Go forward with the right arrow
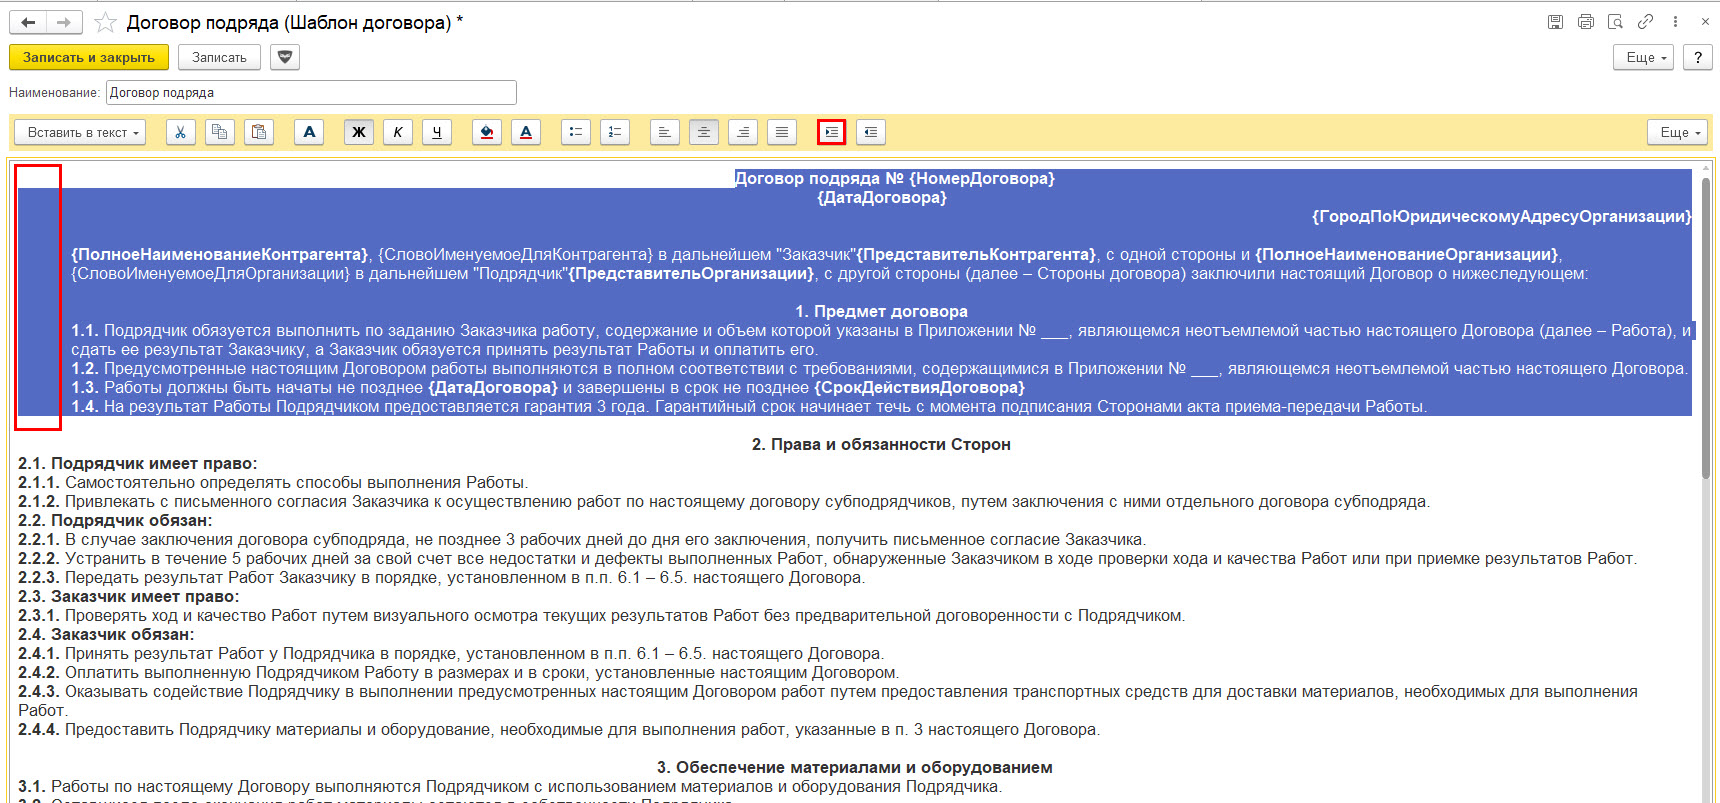 pos(63,22)
